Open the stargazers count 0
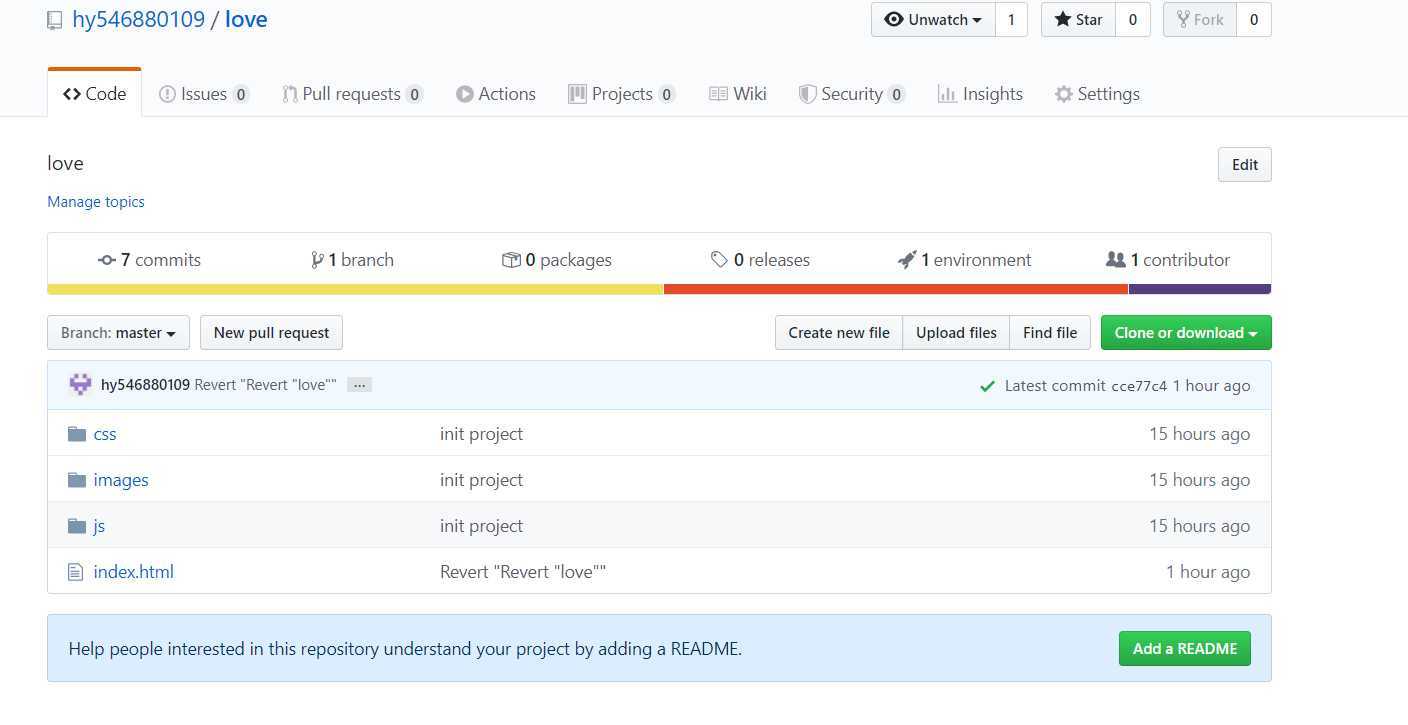Viewport: 1408px width, 725px height. pos(1133,20)
